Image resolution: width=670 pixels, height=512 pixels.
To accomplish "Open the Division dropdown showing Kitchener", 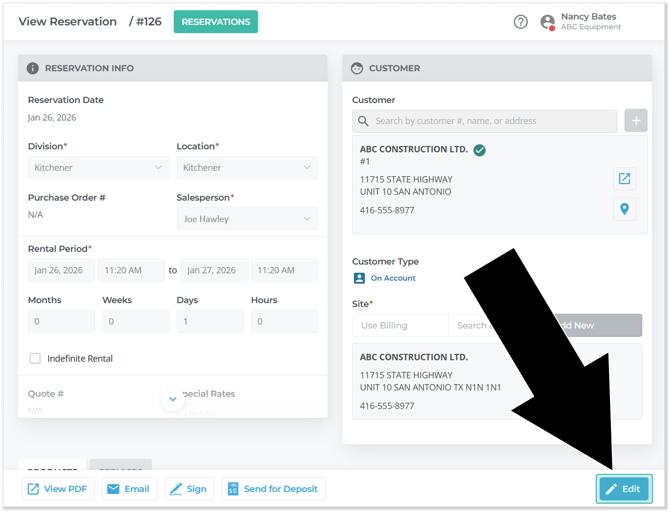I will (x=97, y=168).
